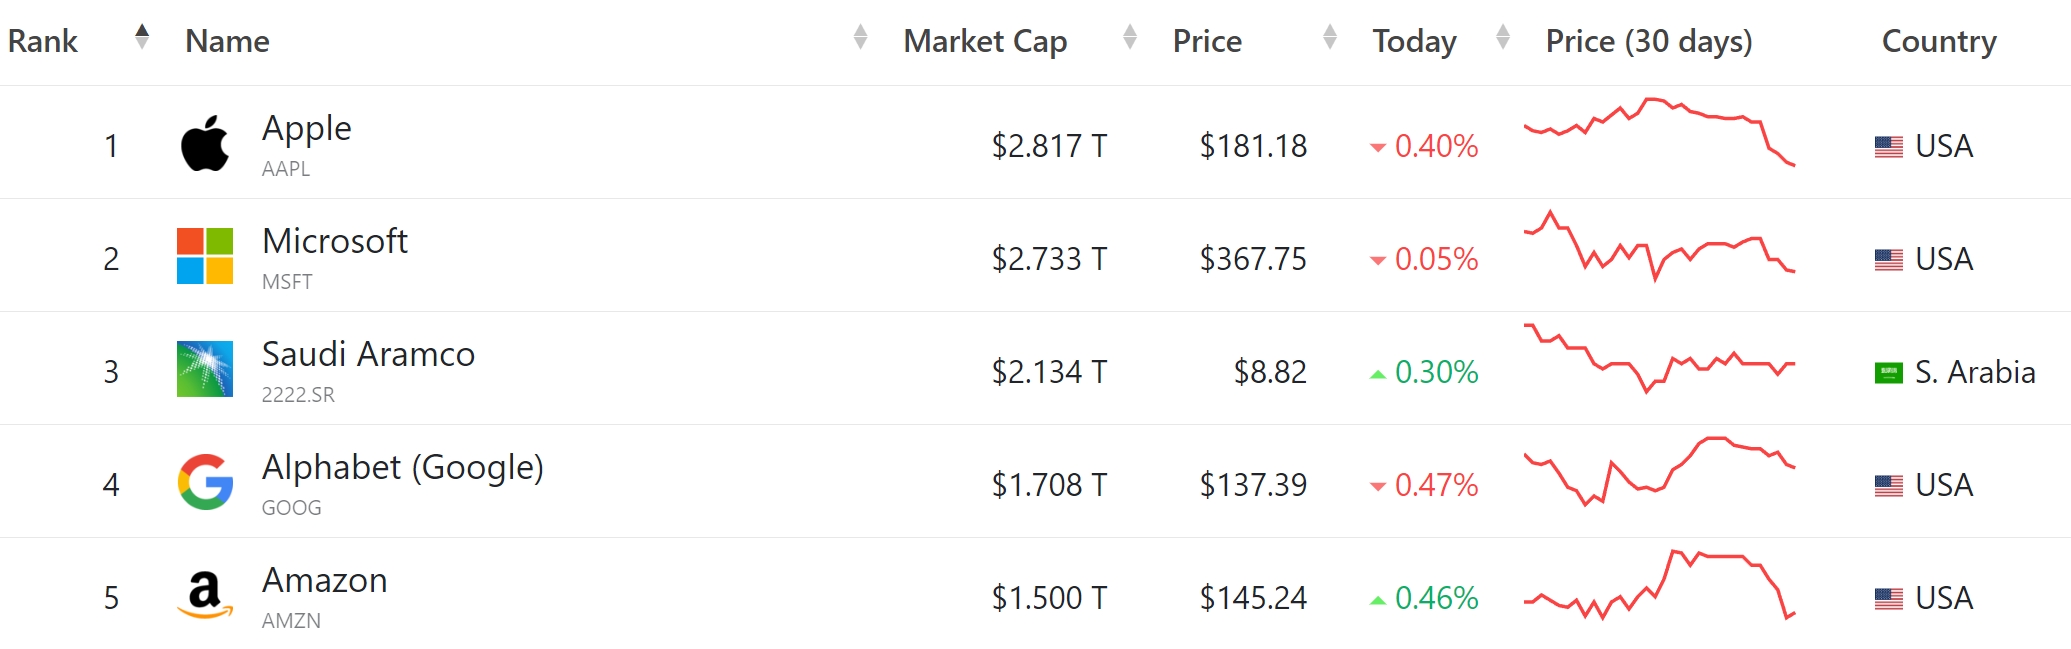The image size is (2071, 649).
Task: Sort by Price using arrow icon
Action: (1329, 37)
